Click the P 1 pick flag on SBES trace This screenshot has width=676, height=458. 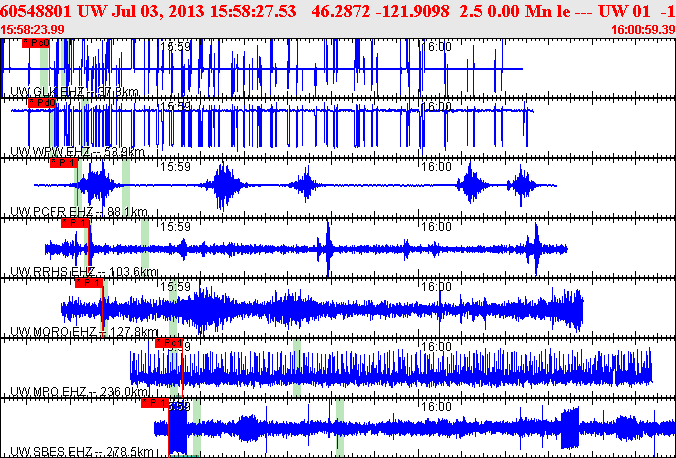tap(154, 402)
